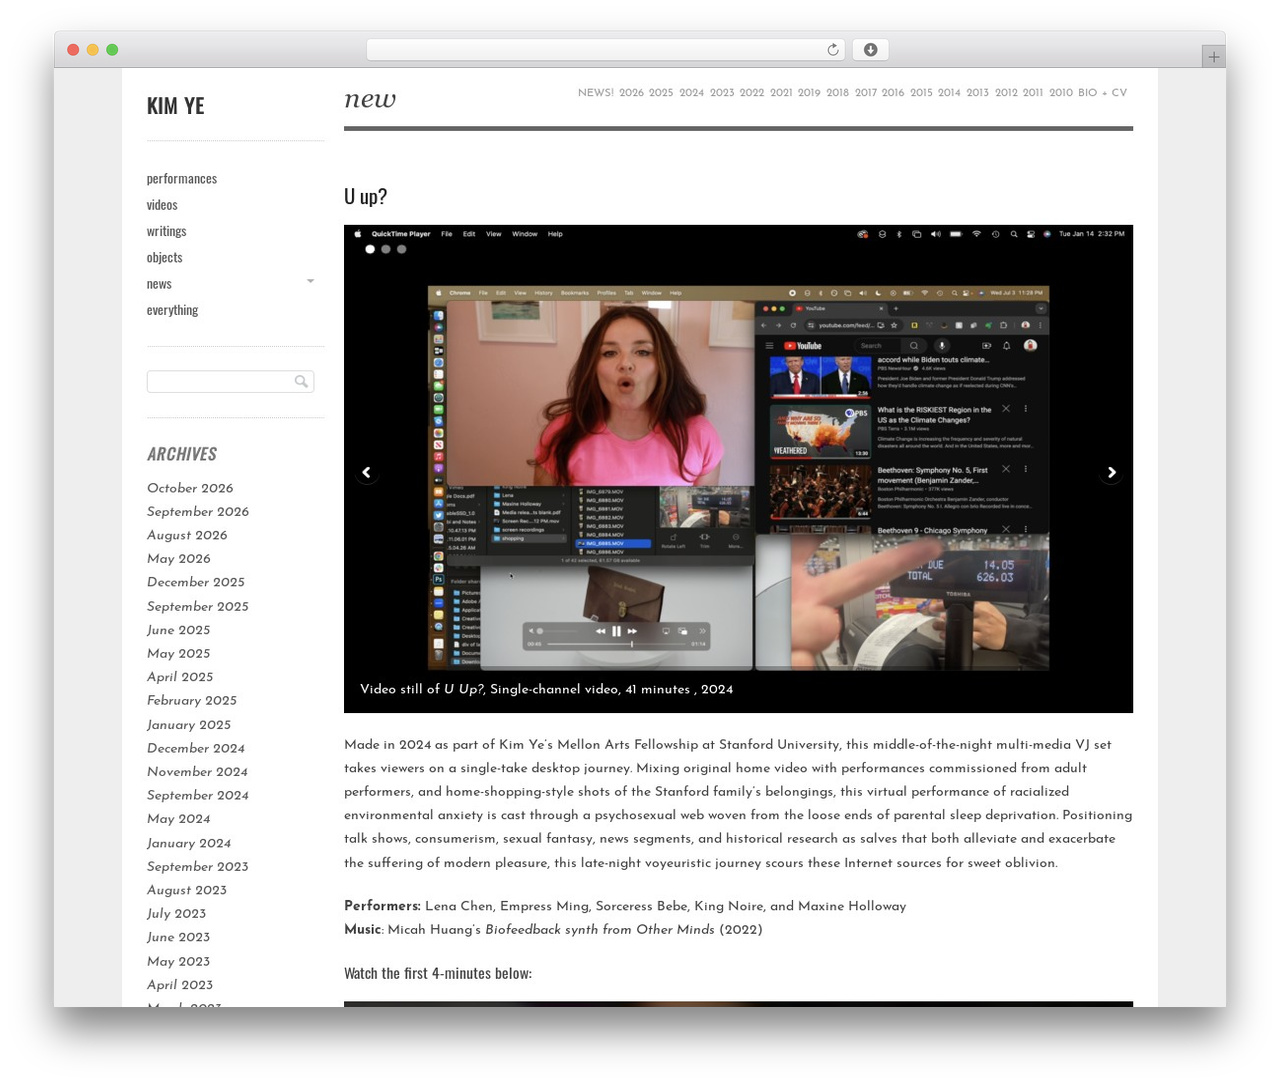
Task: Open 2024 in top navigation
Action: (692, 93)
